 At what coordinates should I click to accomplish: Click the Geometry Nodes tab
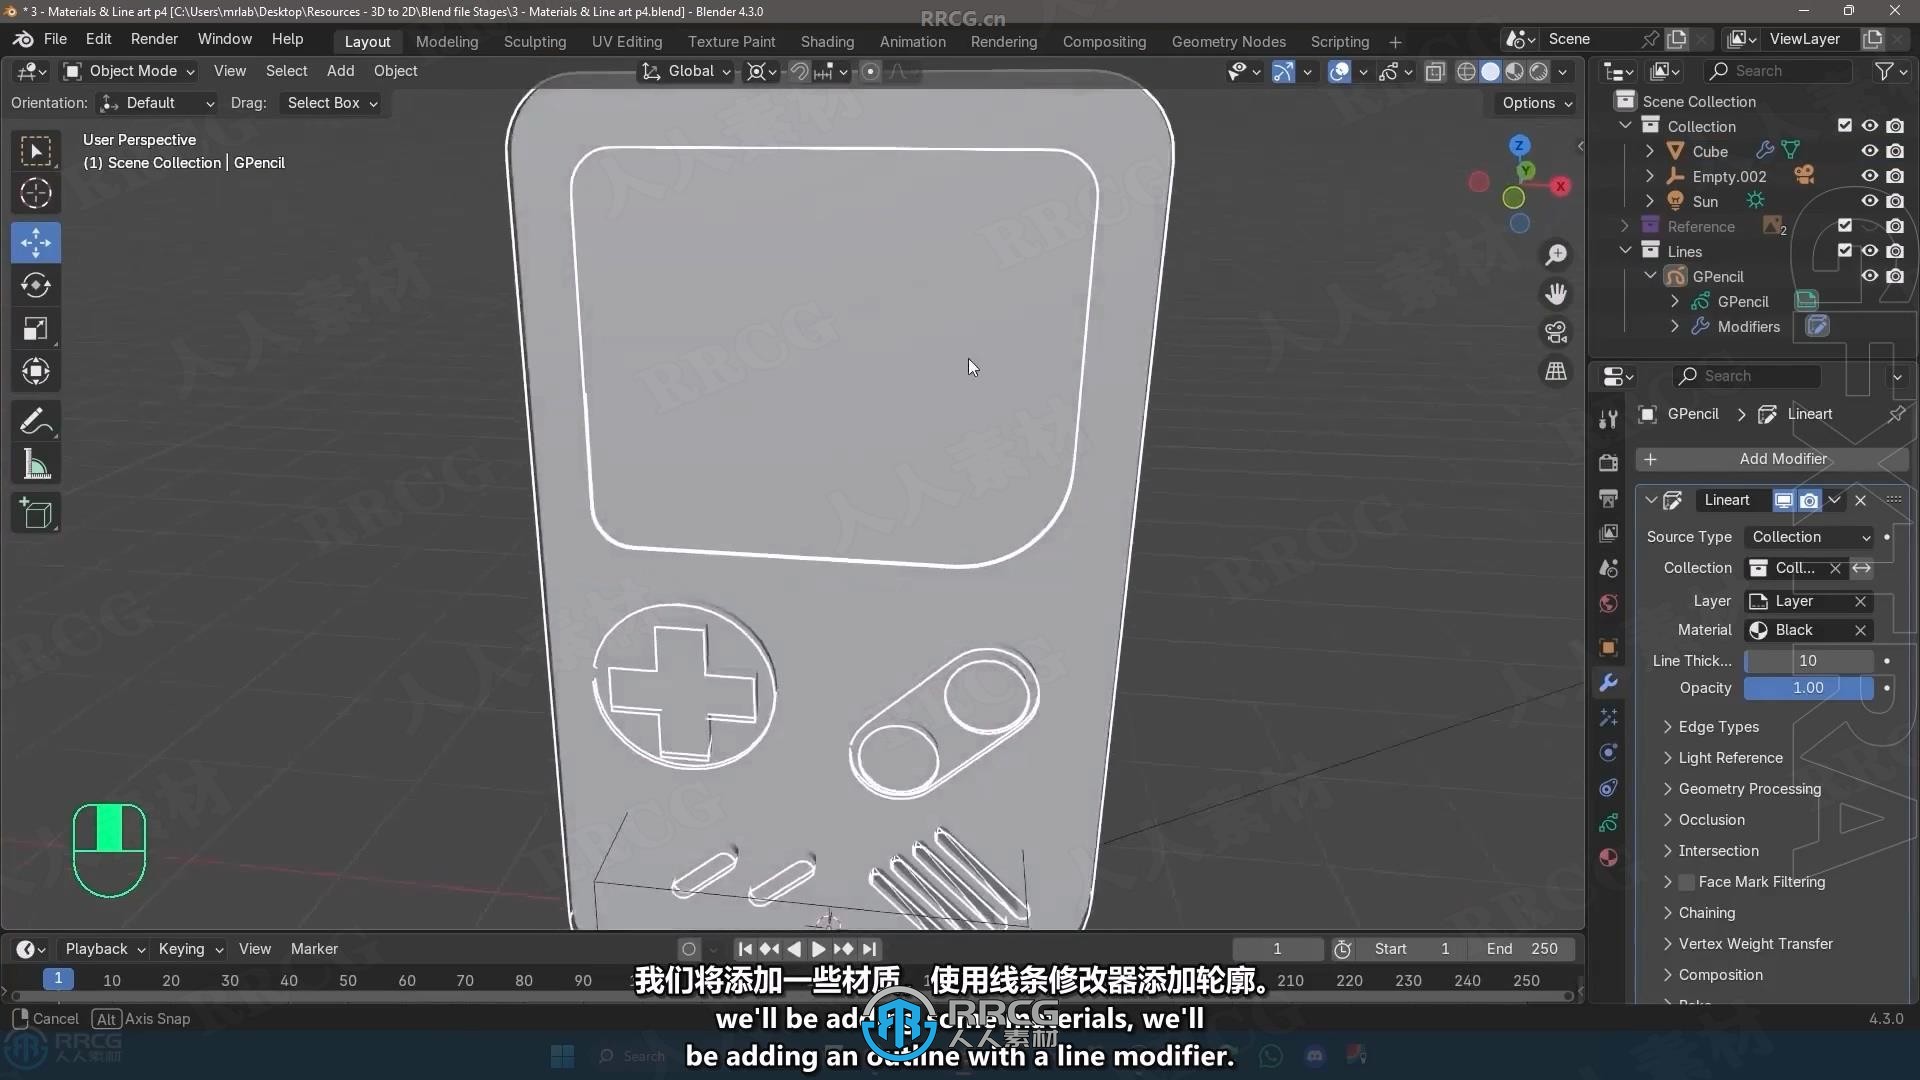coord(1228,40)
